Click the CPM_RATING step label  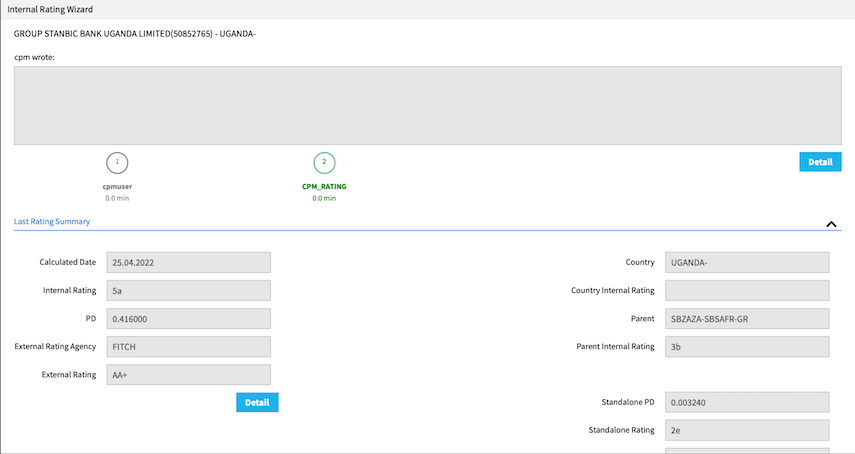click(x=324, y=186)
